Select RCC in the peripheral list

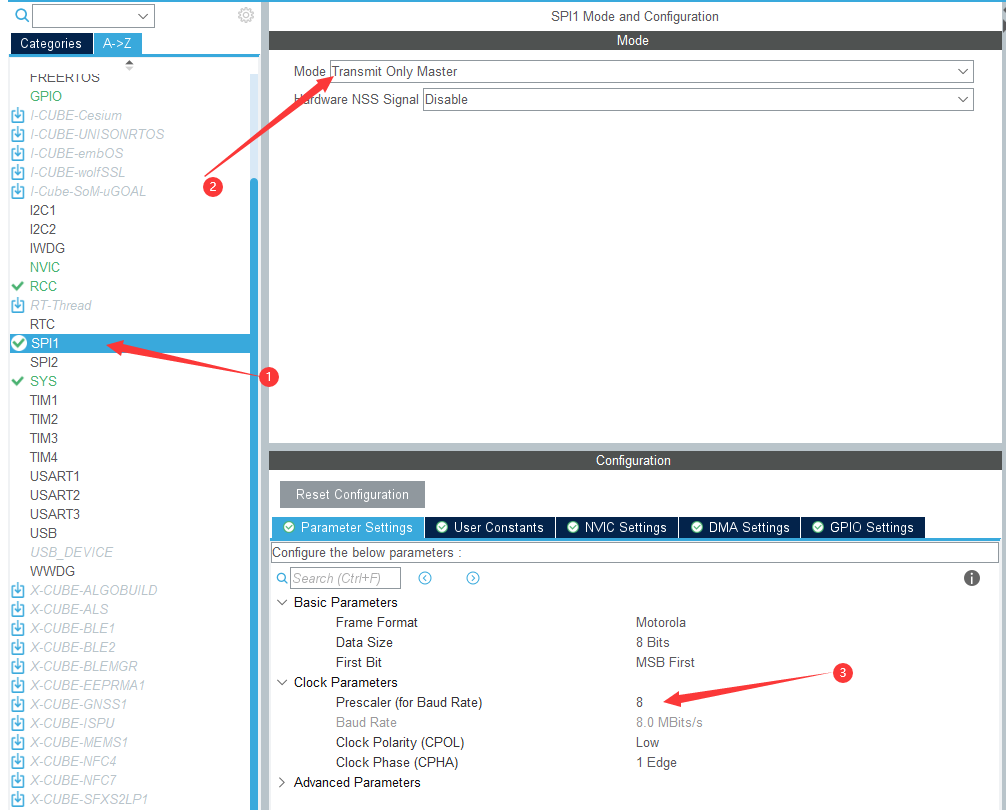pyautogui.click(x=44, y=286)
